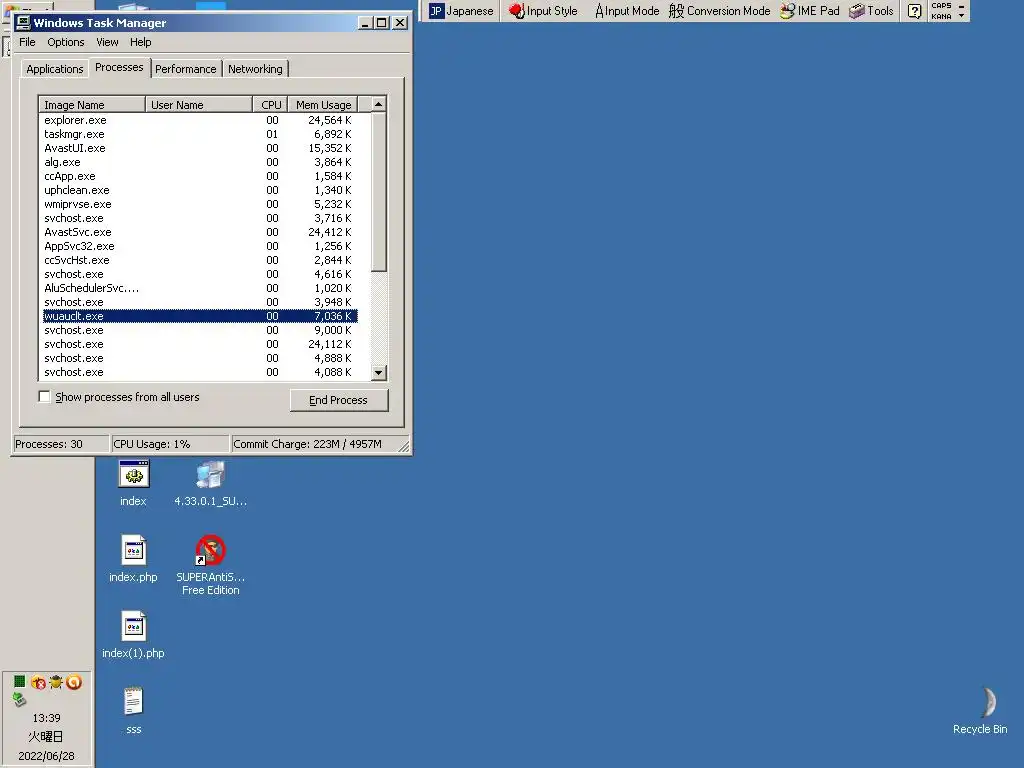Select svchost.exe row using 24,112 K
The image size is (1024, 768).
point(200,344)
